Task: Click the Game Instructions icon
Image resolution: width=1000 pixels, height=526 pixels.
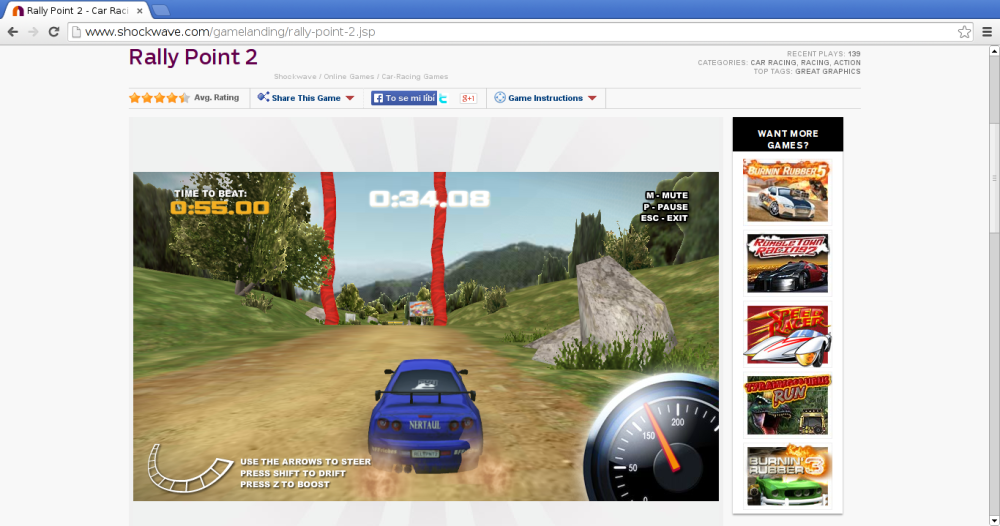Action: (500, 98)
